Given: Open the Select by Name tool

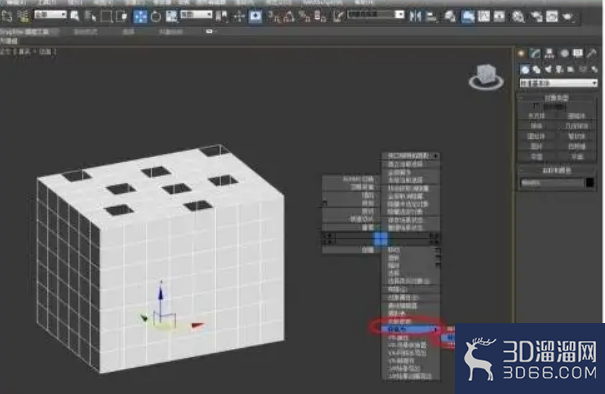Looking at the screenshot, I should pyautogui.click(x=90, y=16).
